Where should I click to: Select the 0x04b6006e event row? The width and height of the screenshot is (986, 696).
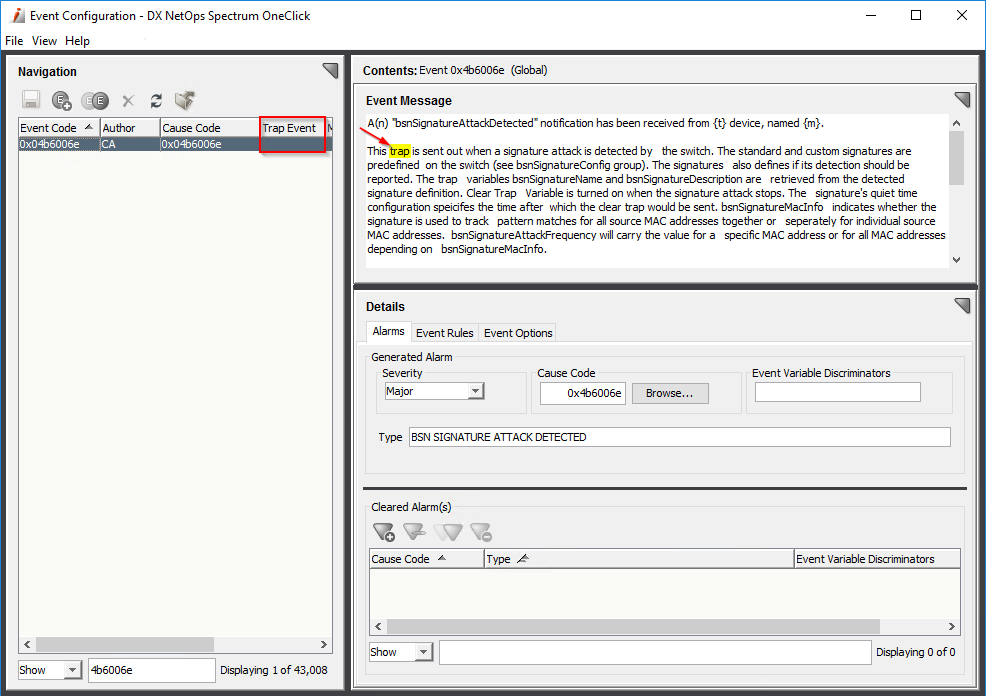click(58, 144)
